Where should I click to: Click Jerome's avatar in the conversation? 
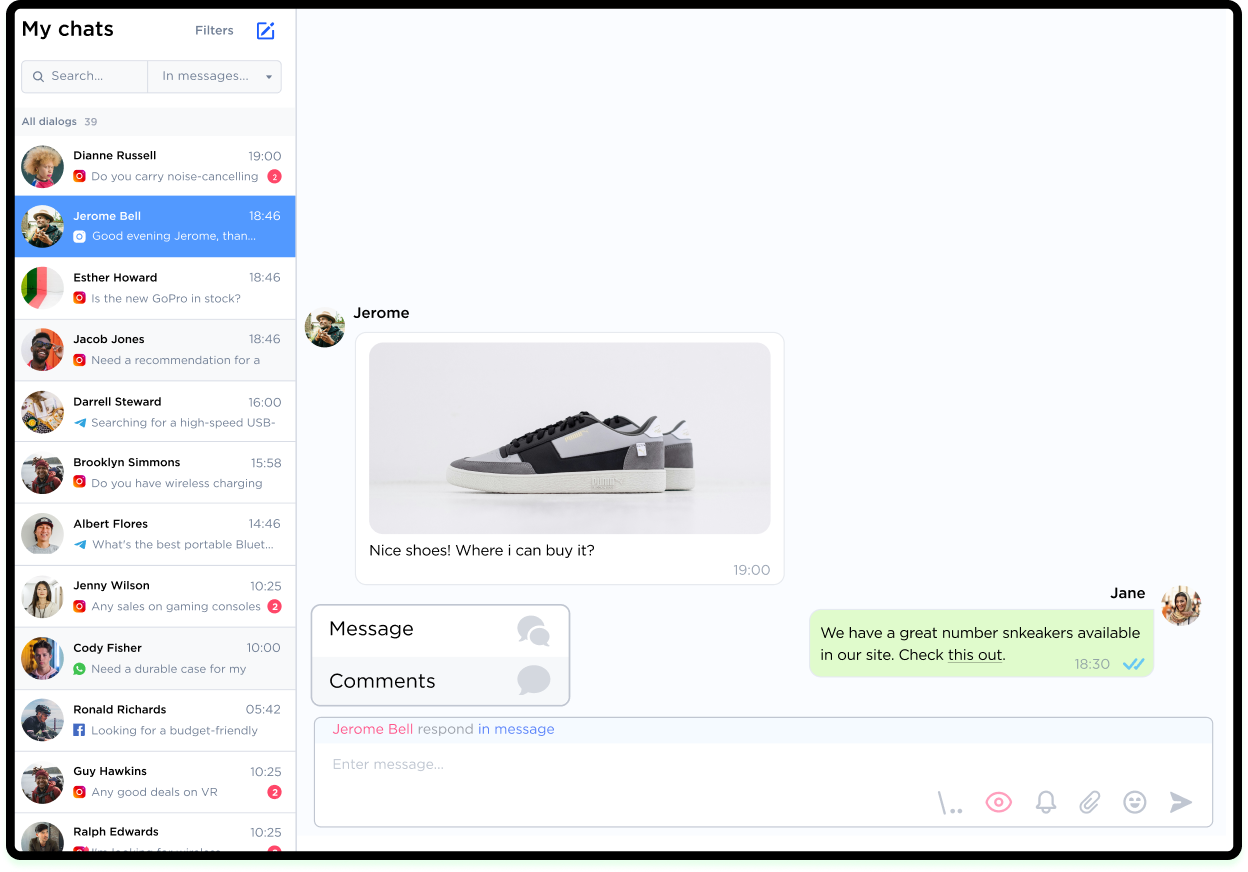click(x=325, y=327)
